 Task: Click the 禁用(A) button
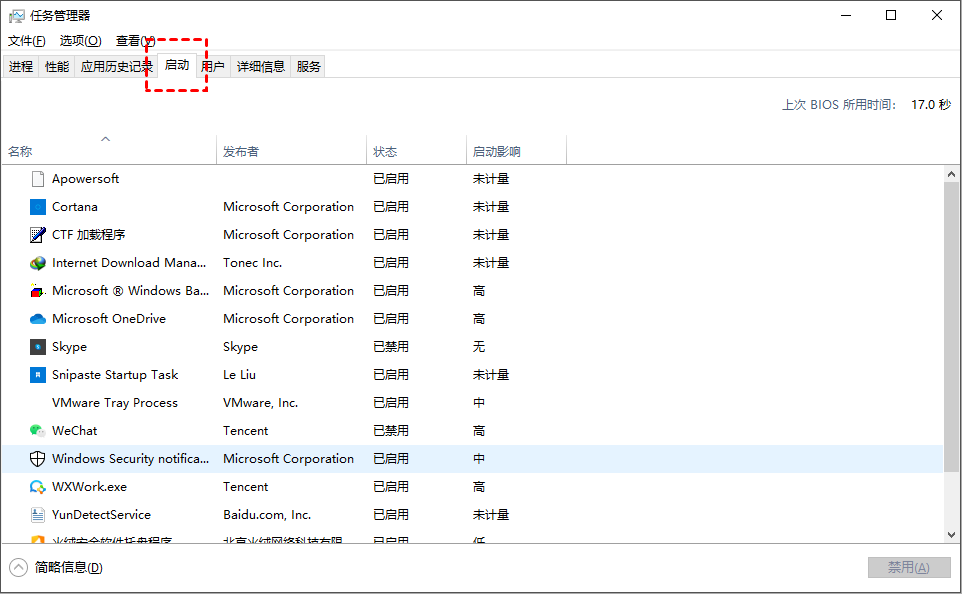coord(909,568)
